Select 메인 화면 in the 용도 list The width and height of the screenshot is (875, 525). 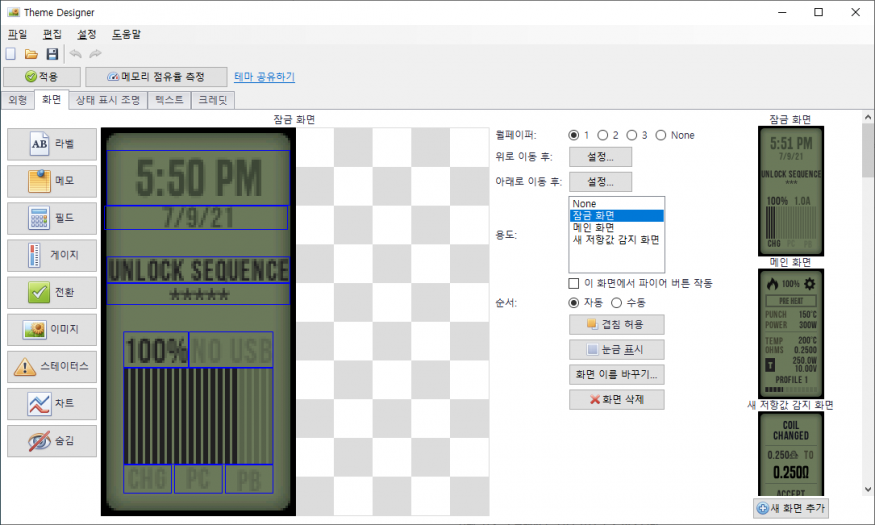coord(617,228)
